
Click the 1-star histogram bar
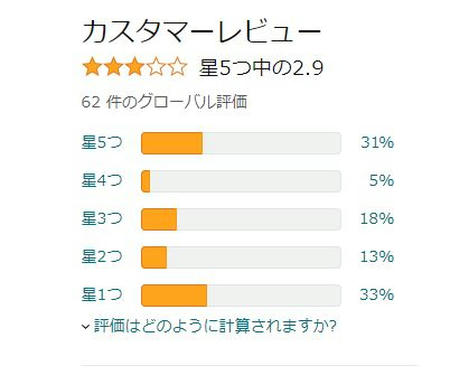241,295
